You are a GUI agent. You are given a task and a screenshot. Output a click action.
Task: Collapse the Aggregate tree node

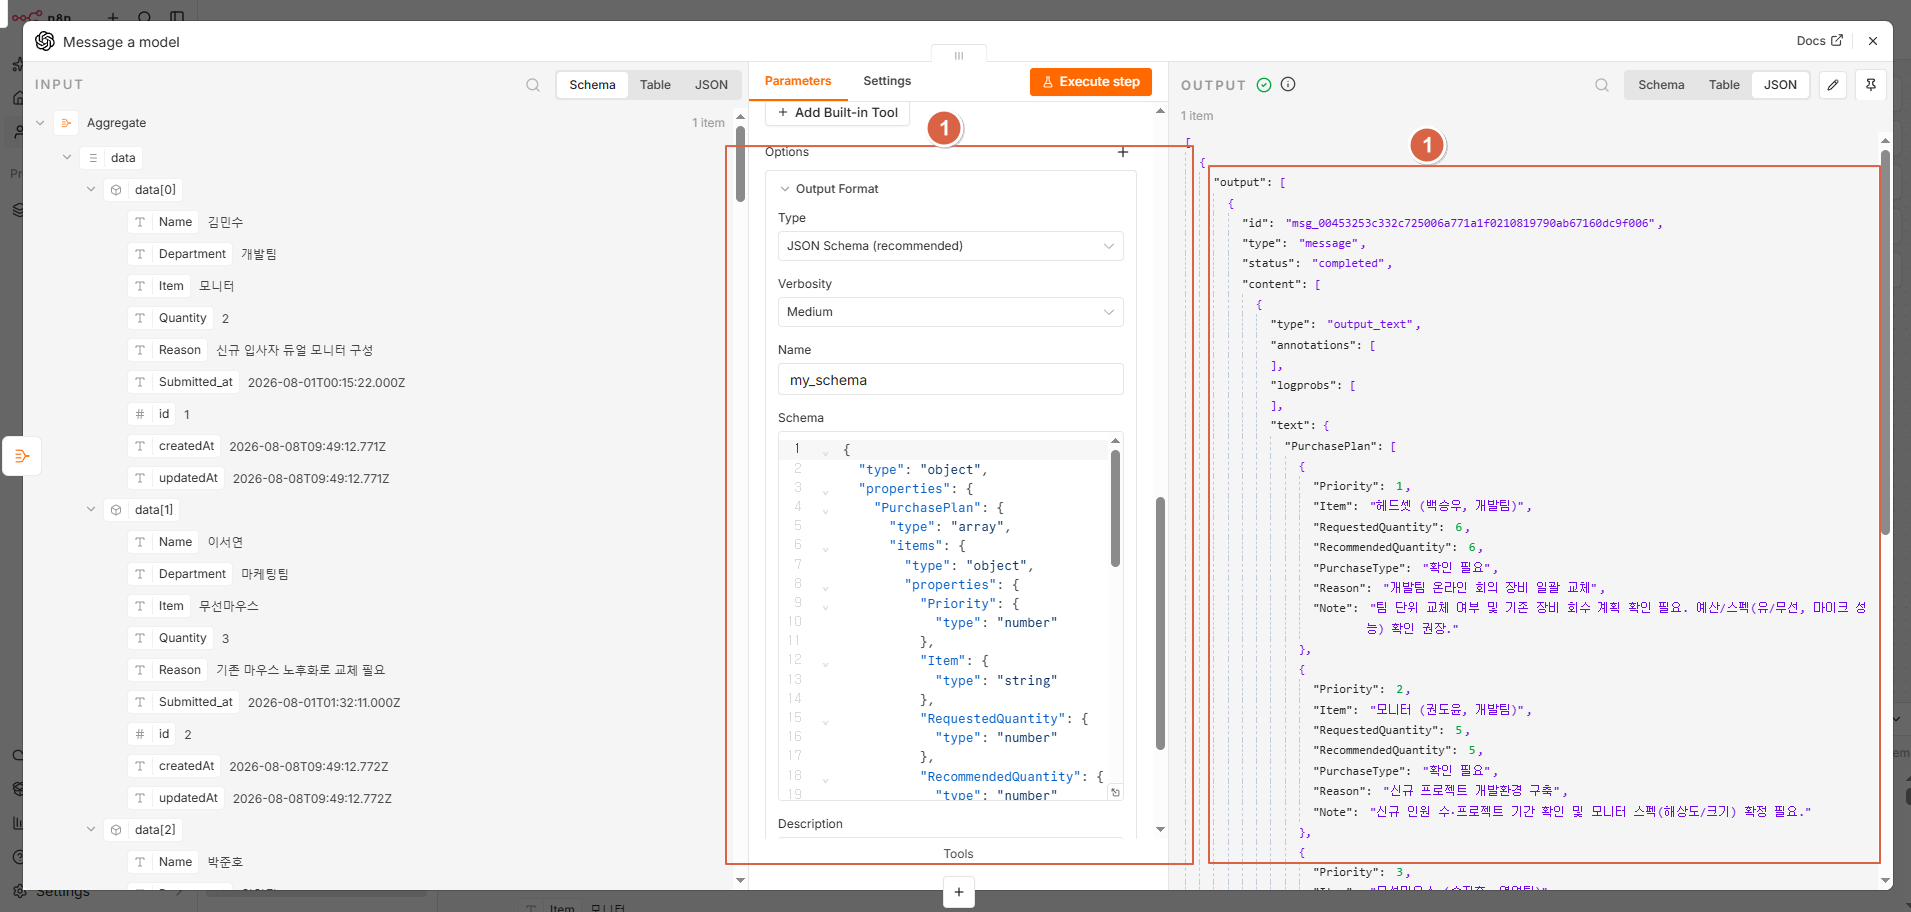(40, 123)
